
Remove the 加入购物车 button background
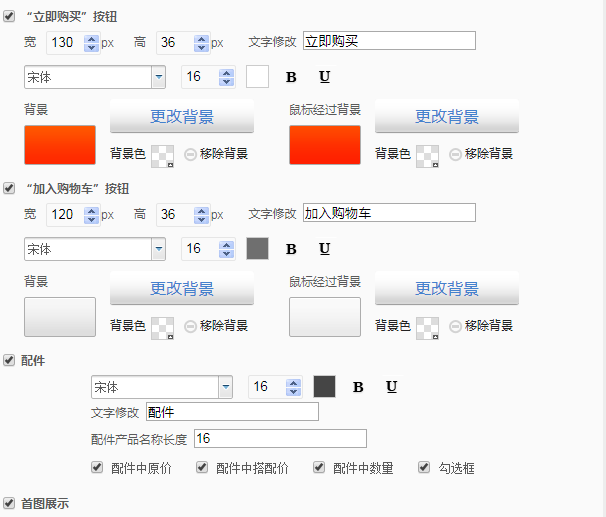click(190, 326)
